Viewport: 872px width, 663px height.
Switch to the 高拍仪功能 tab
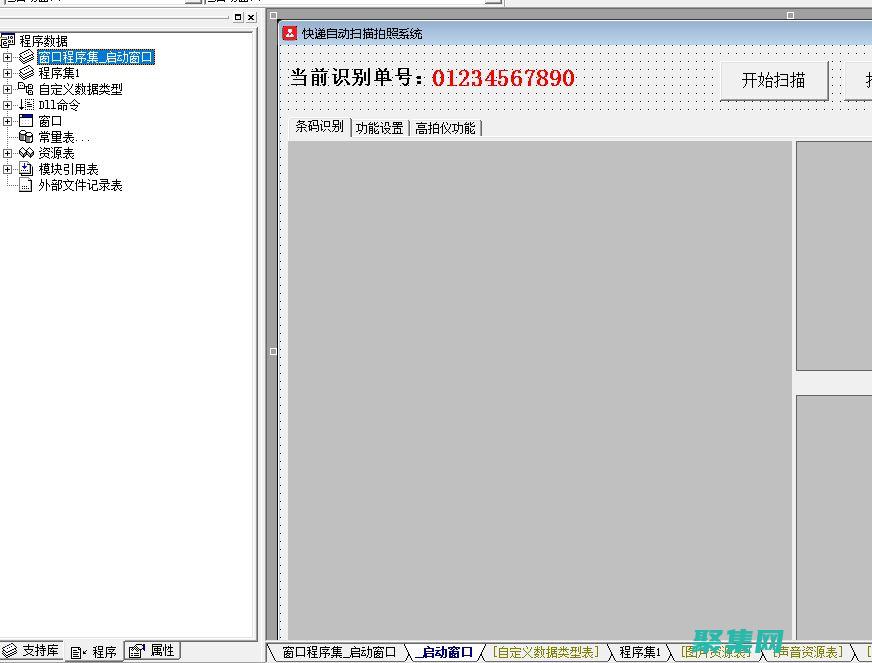445,128
